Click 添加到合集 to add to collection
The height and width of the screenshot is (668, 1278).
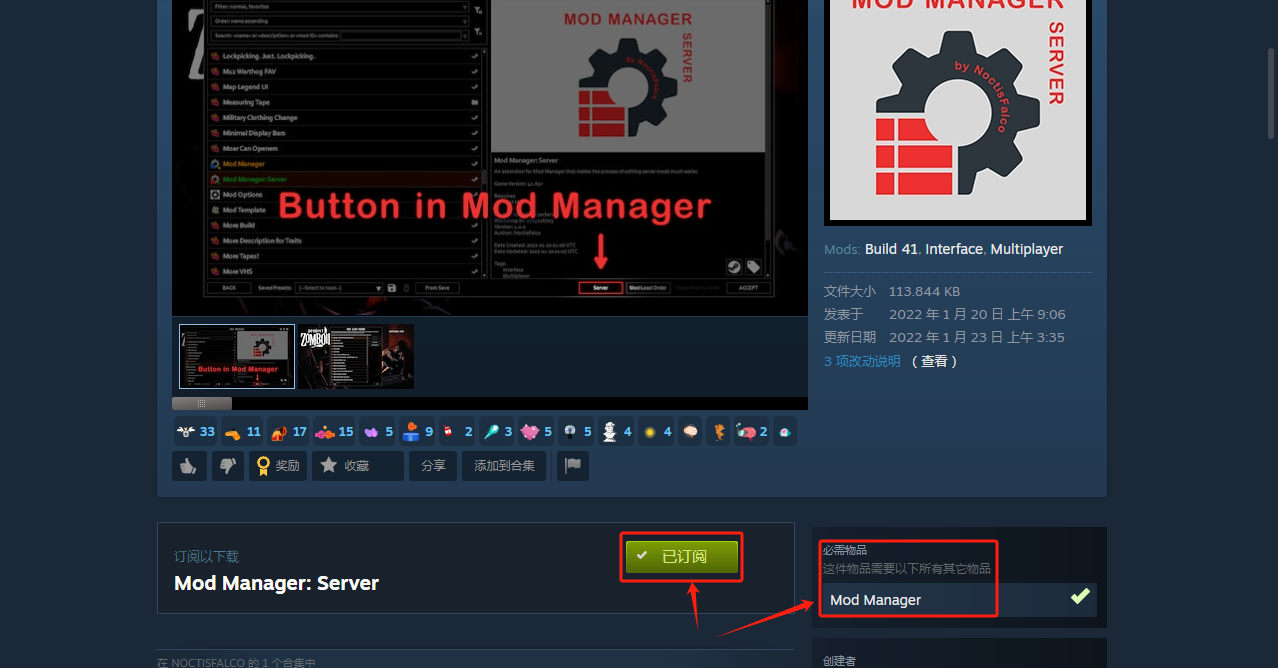[x=504, y=465]
